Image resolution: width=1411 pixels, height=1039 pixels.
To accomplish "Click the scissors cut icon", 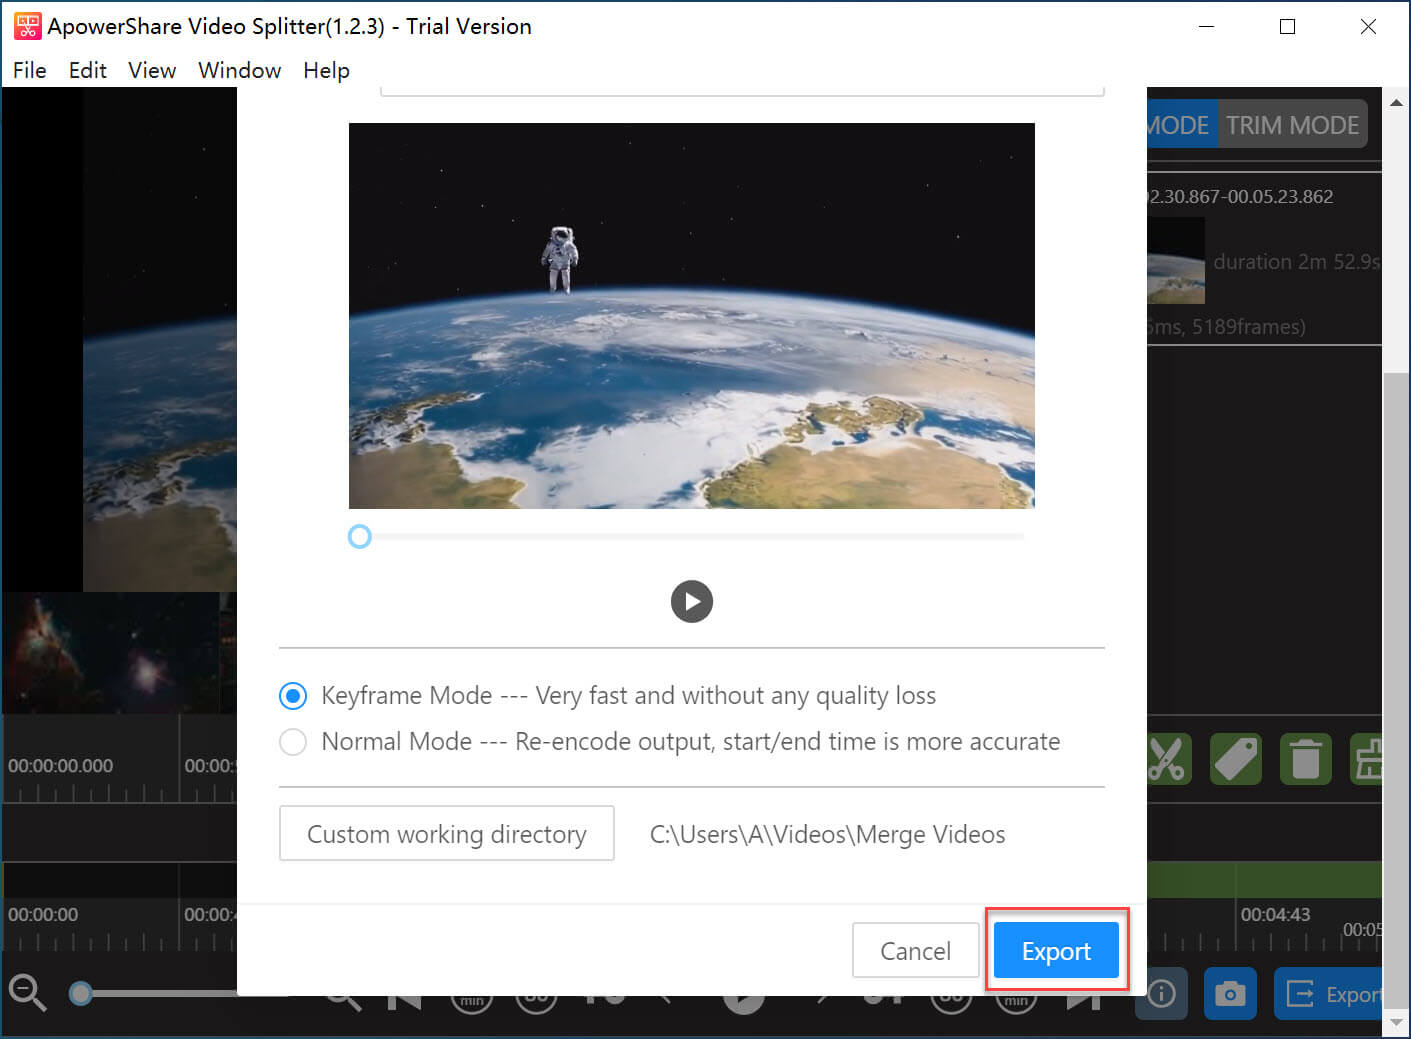I will [1166, 759].
